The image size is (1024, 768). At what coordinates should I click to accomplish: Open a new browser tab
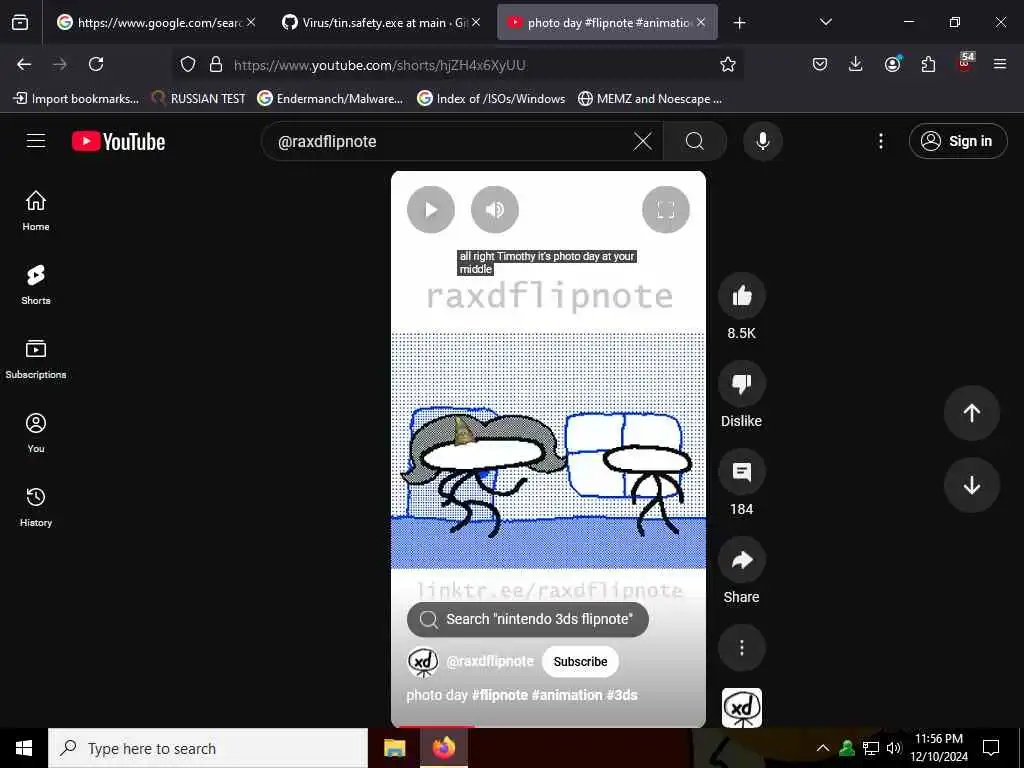pyautogui.click(x=739, y=23)
